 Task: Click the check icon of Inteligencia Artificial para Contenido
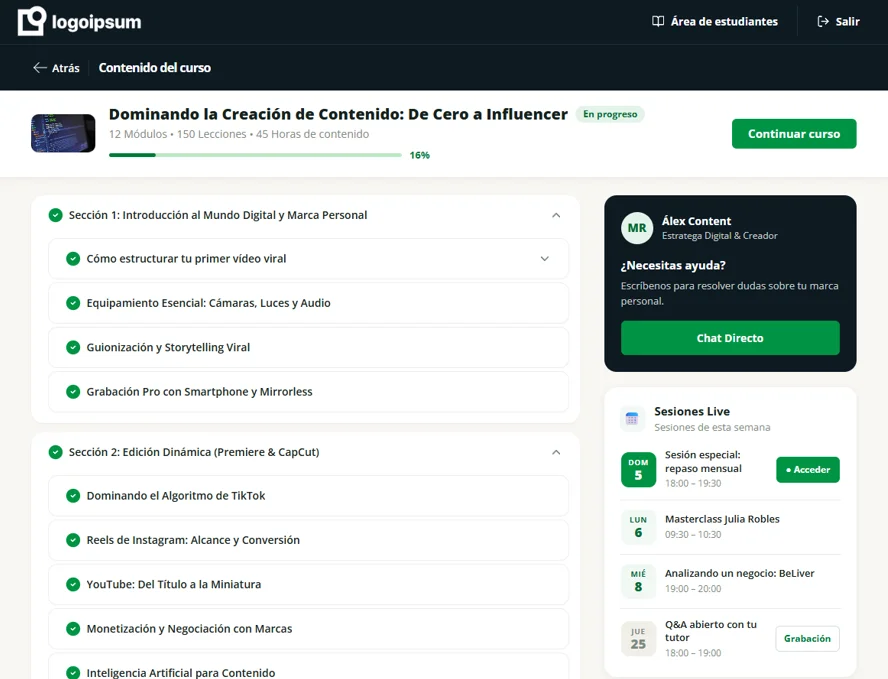click(x=73, y=672)
